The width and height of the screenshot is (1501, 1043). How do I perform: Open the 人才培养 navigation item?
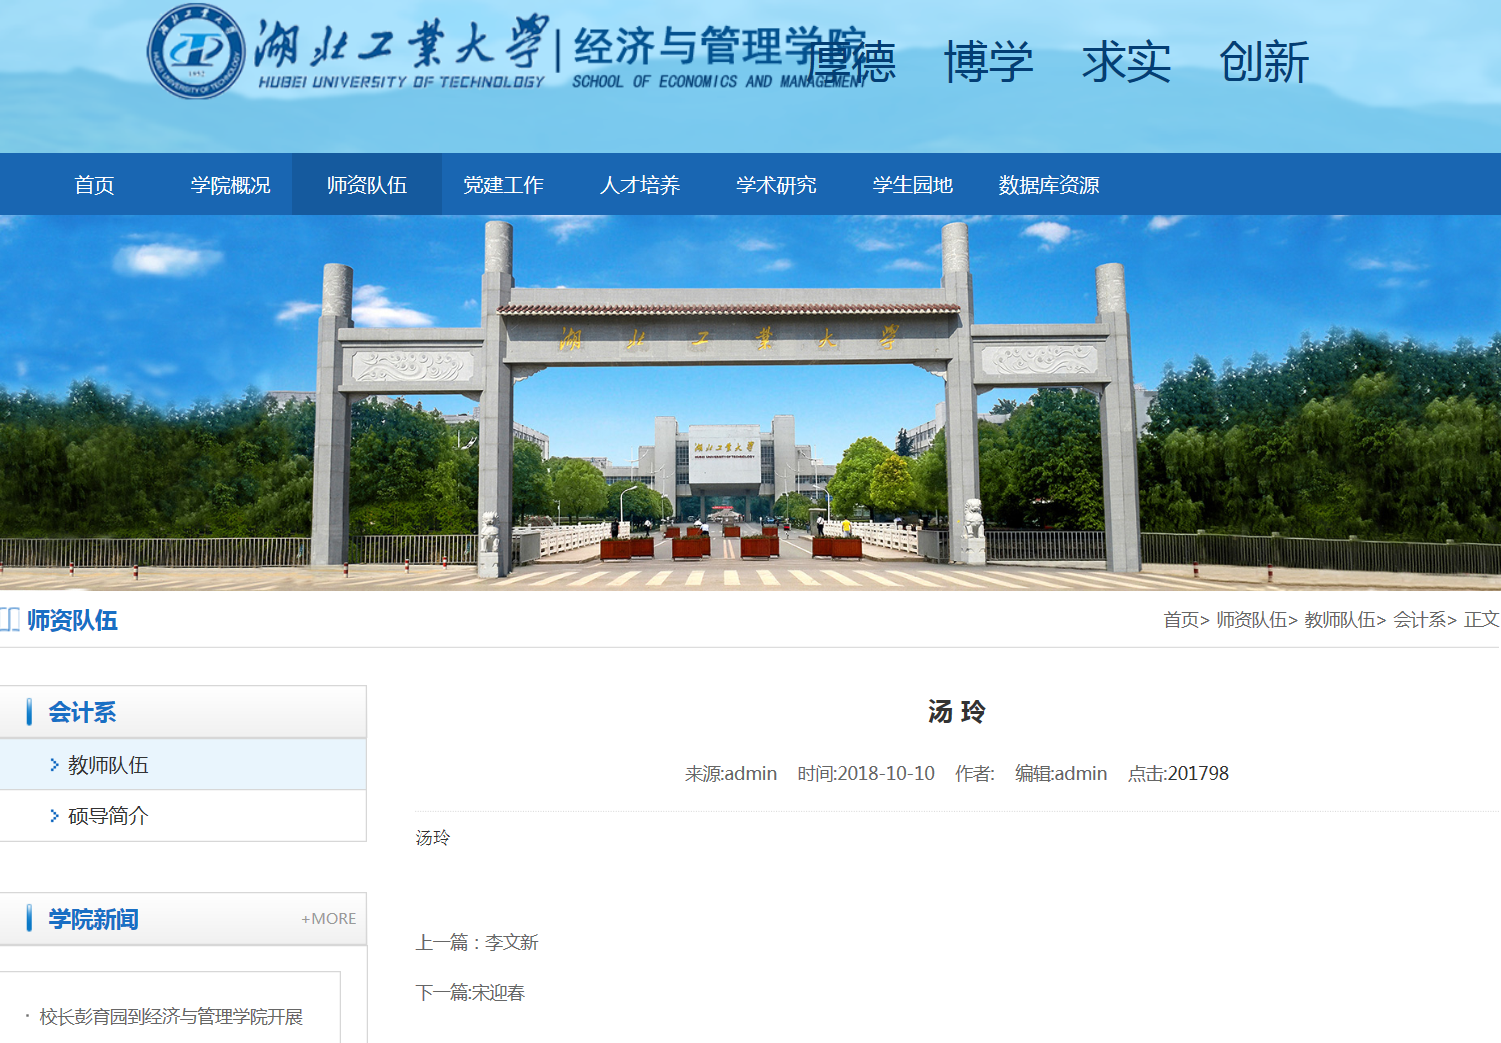640,184
